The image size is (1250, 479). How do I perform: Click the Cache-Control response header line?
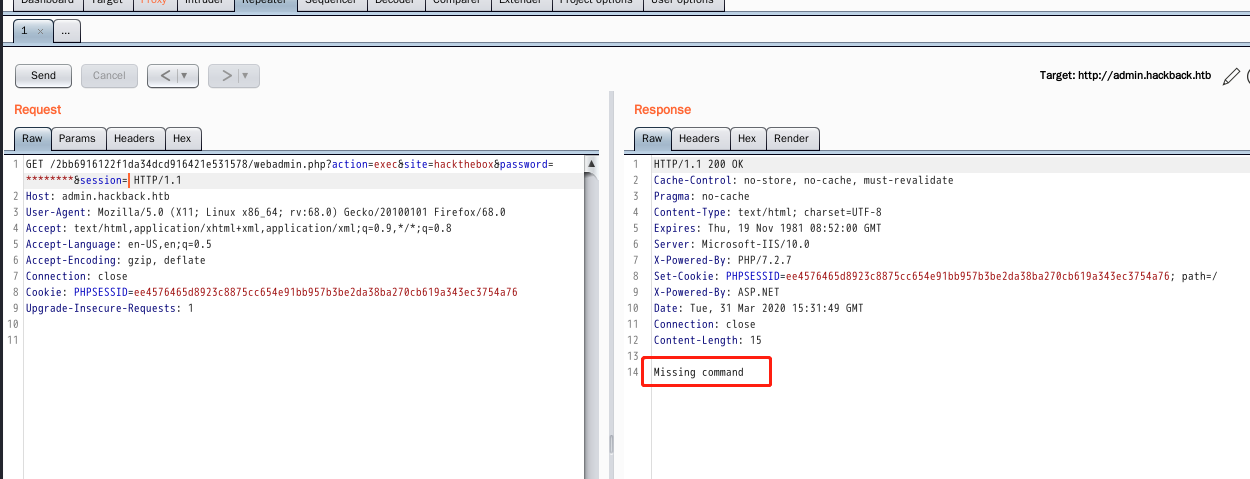tap(804, 180)
